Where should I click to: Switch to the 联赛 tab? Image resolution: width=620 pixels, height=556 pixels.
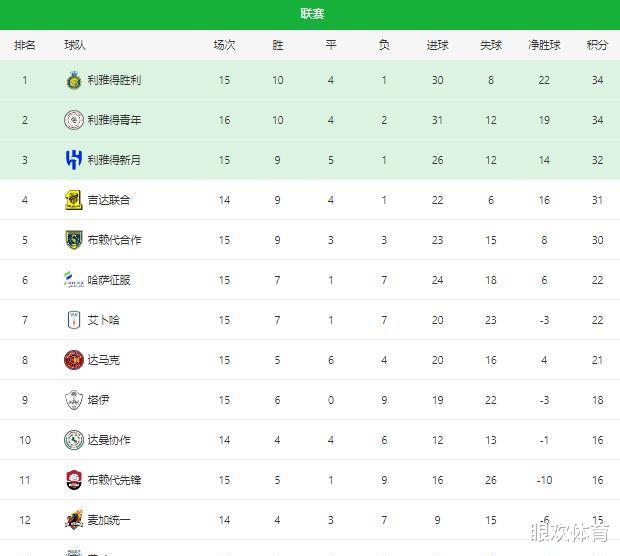tap(312, 14)
